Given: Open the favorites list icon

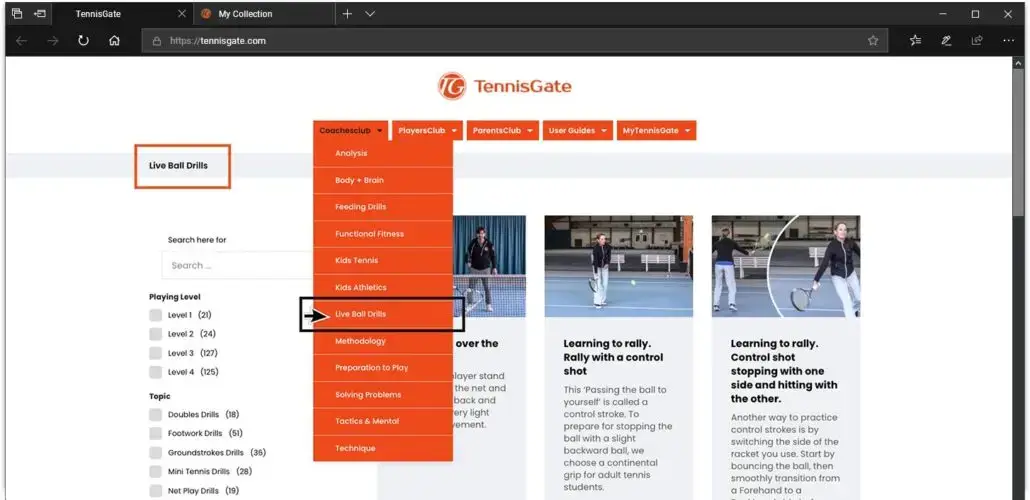Looking at the screenshot, I should tap(915, 41).
